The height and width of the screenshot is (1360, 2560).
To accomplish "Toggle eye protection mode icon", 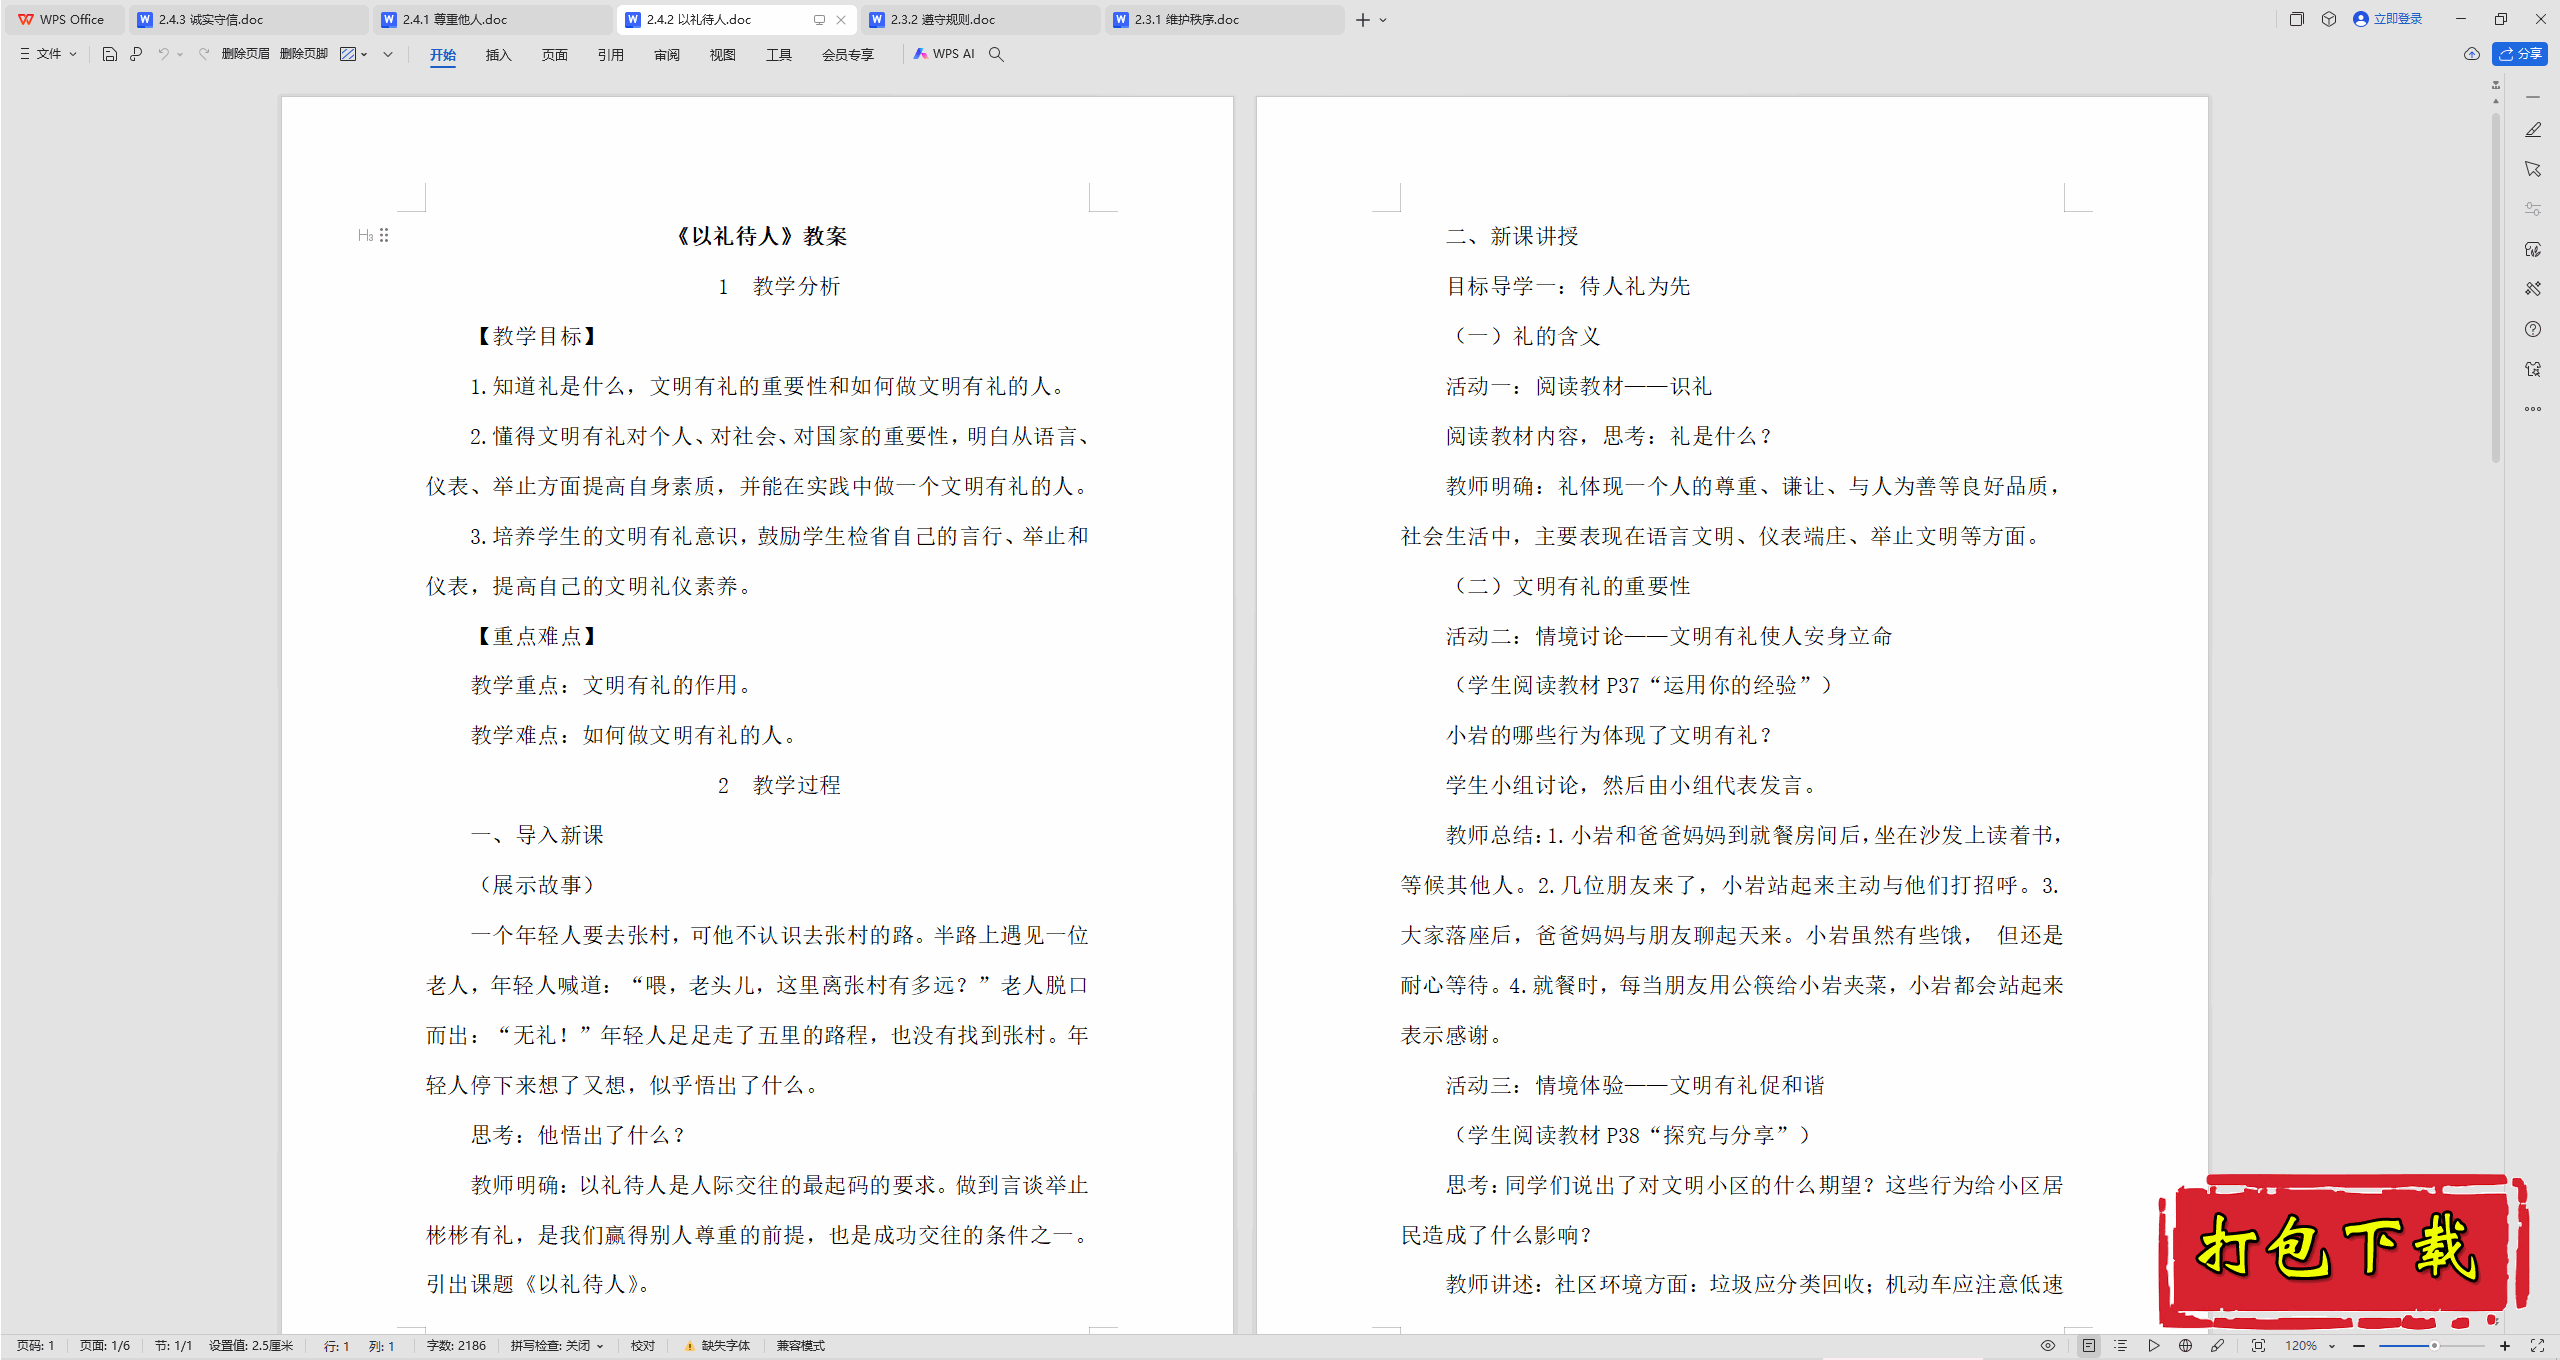I will [x=2048, y=1346].
